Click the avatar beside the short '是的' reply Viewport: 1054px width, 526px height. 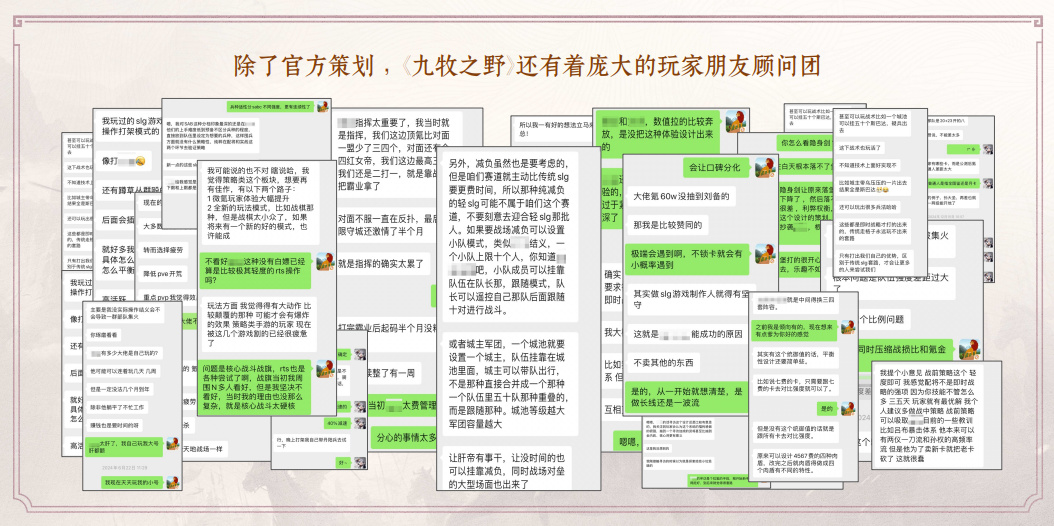tap(848, 408)
